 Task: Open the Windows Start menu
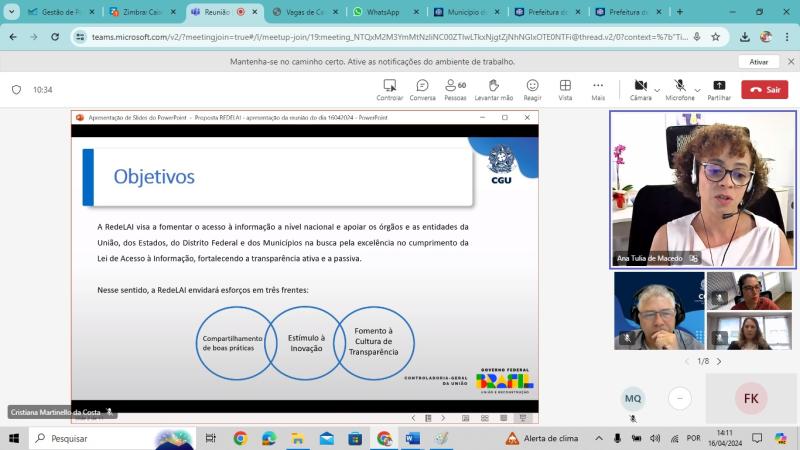14,438
